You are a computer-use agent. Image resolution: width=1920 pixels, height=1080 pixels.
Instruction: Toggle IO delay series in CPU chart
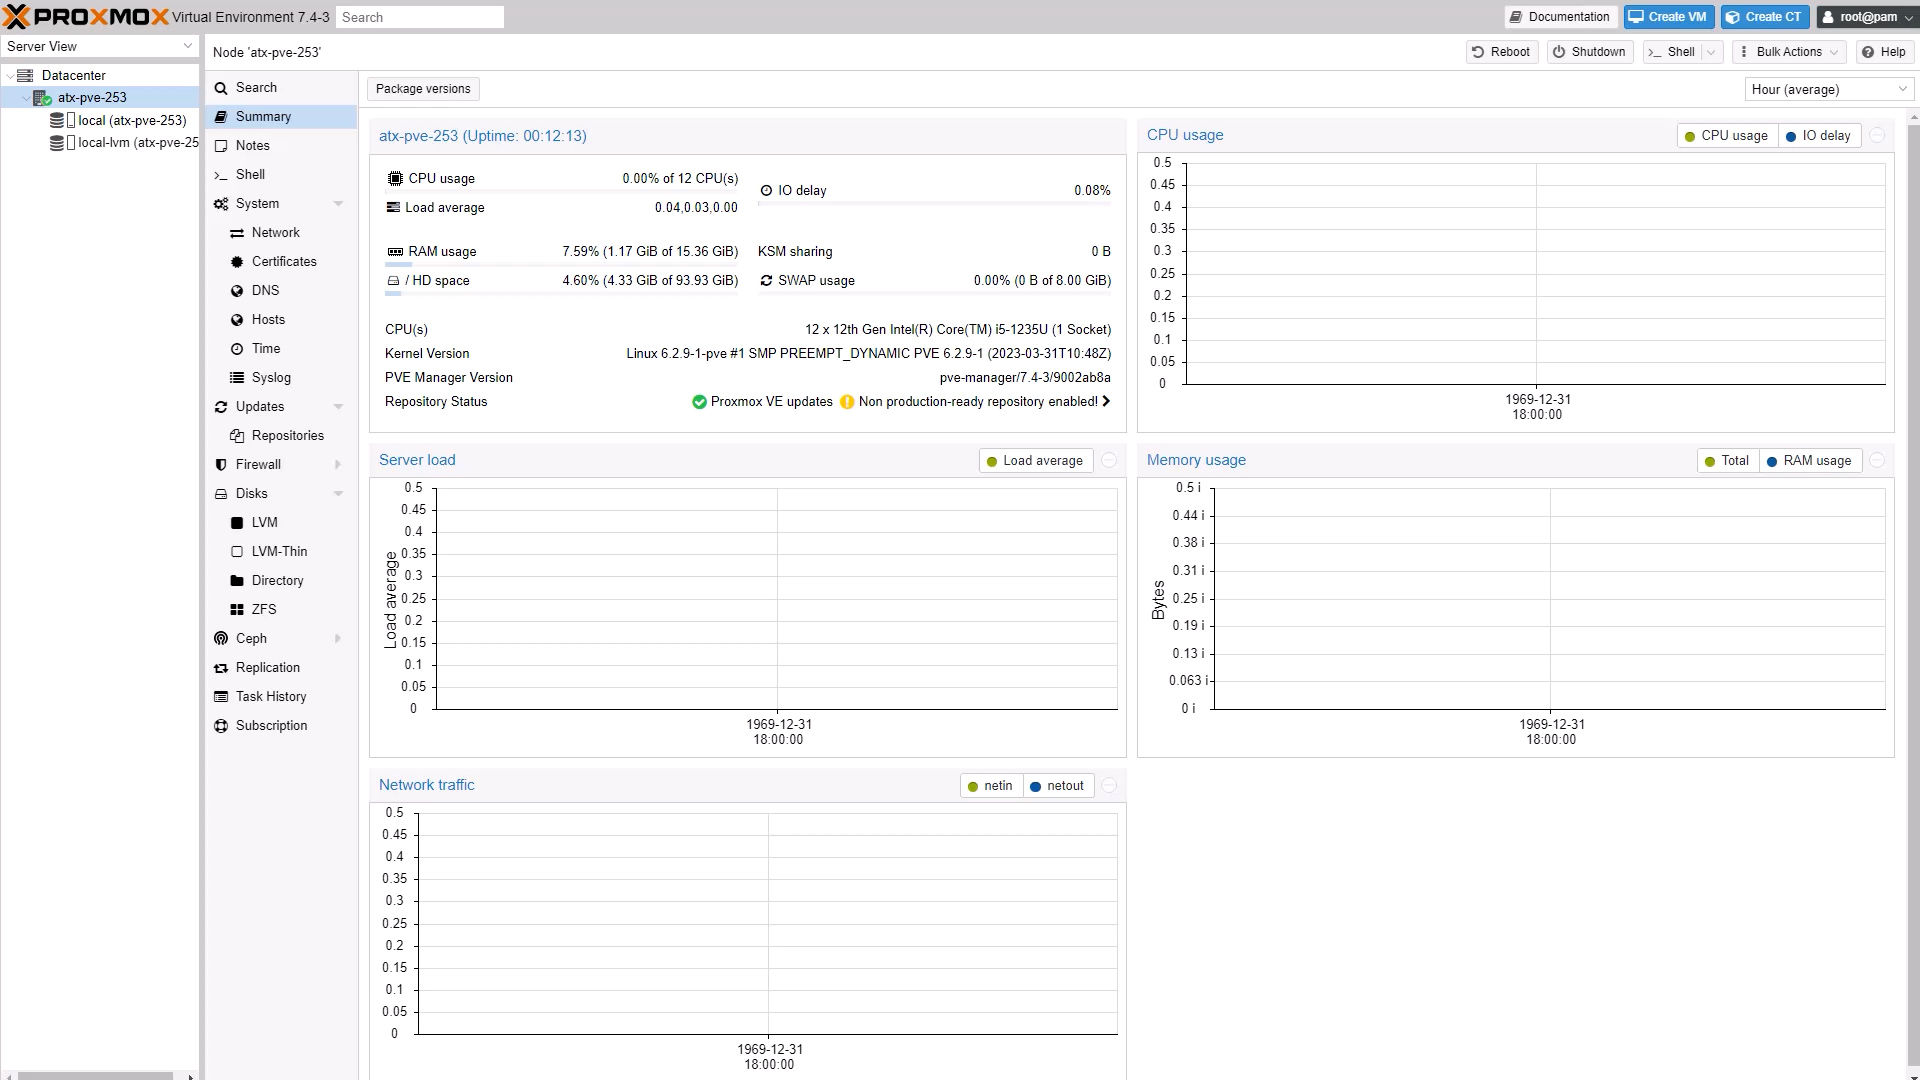1818,136
